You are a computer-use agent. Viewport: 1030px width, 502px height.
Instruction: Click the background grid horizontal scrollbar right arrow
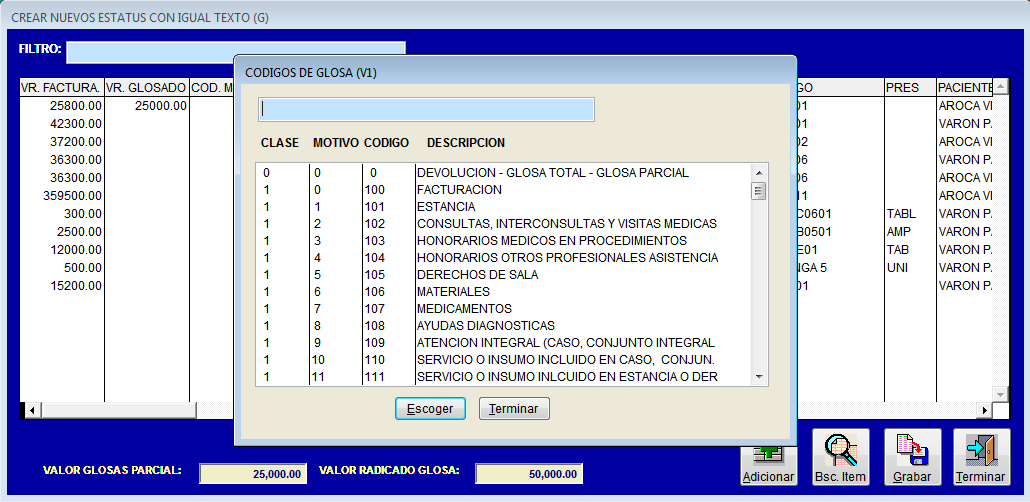coord(984,410)
